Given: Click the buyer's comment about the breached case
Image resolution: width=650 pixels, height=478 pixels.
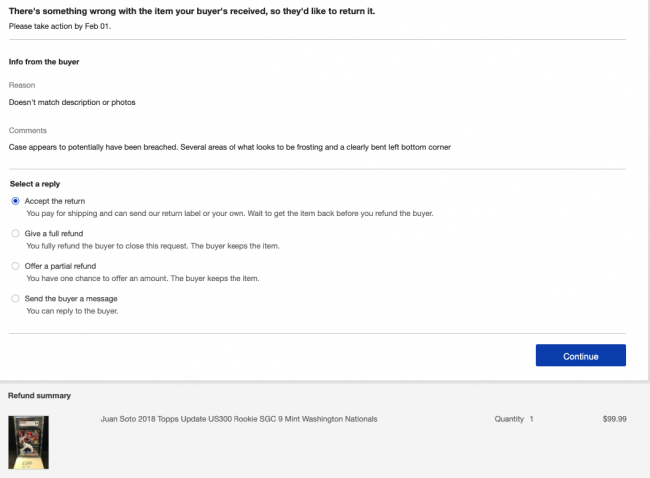Looking at the screenshot, I should (x=229, y=147).
